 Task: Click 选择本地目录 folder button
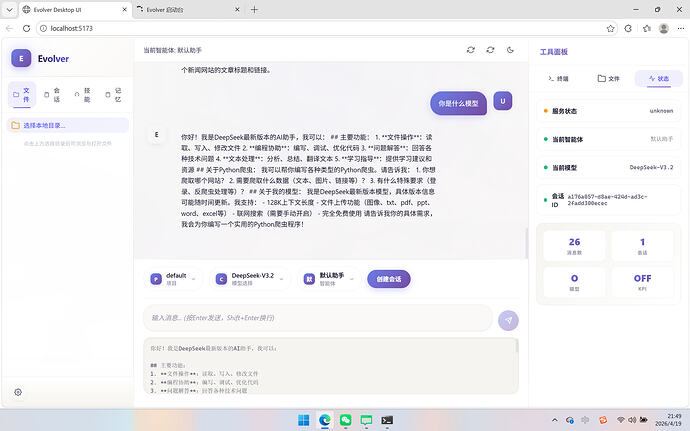tap(68, 125)
